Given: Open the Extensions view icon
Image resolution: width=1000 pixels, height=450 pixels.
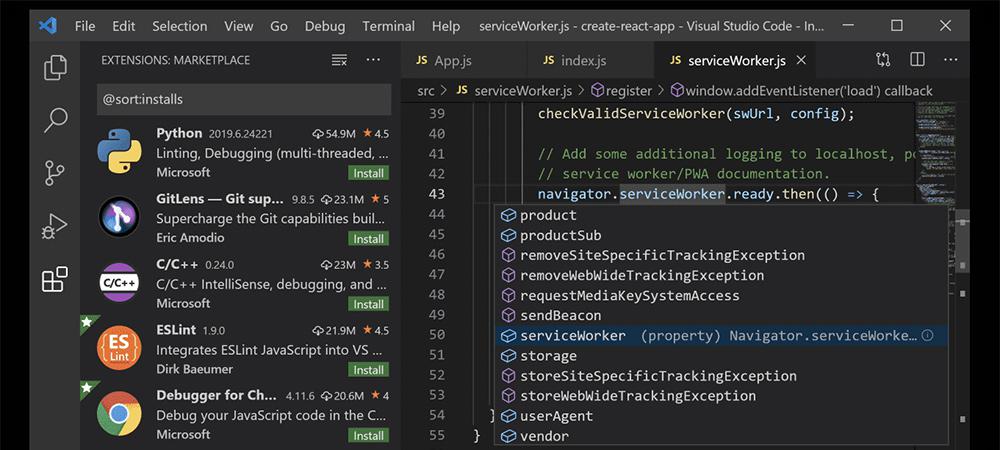Looking at the screenshot, I should click(55, 279).
